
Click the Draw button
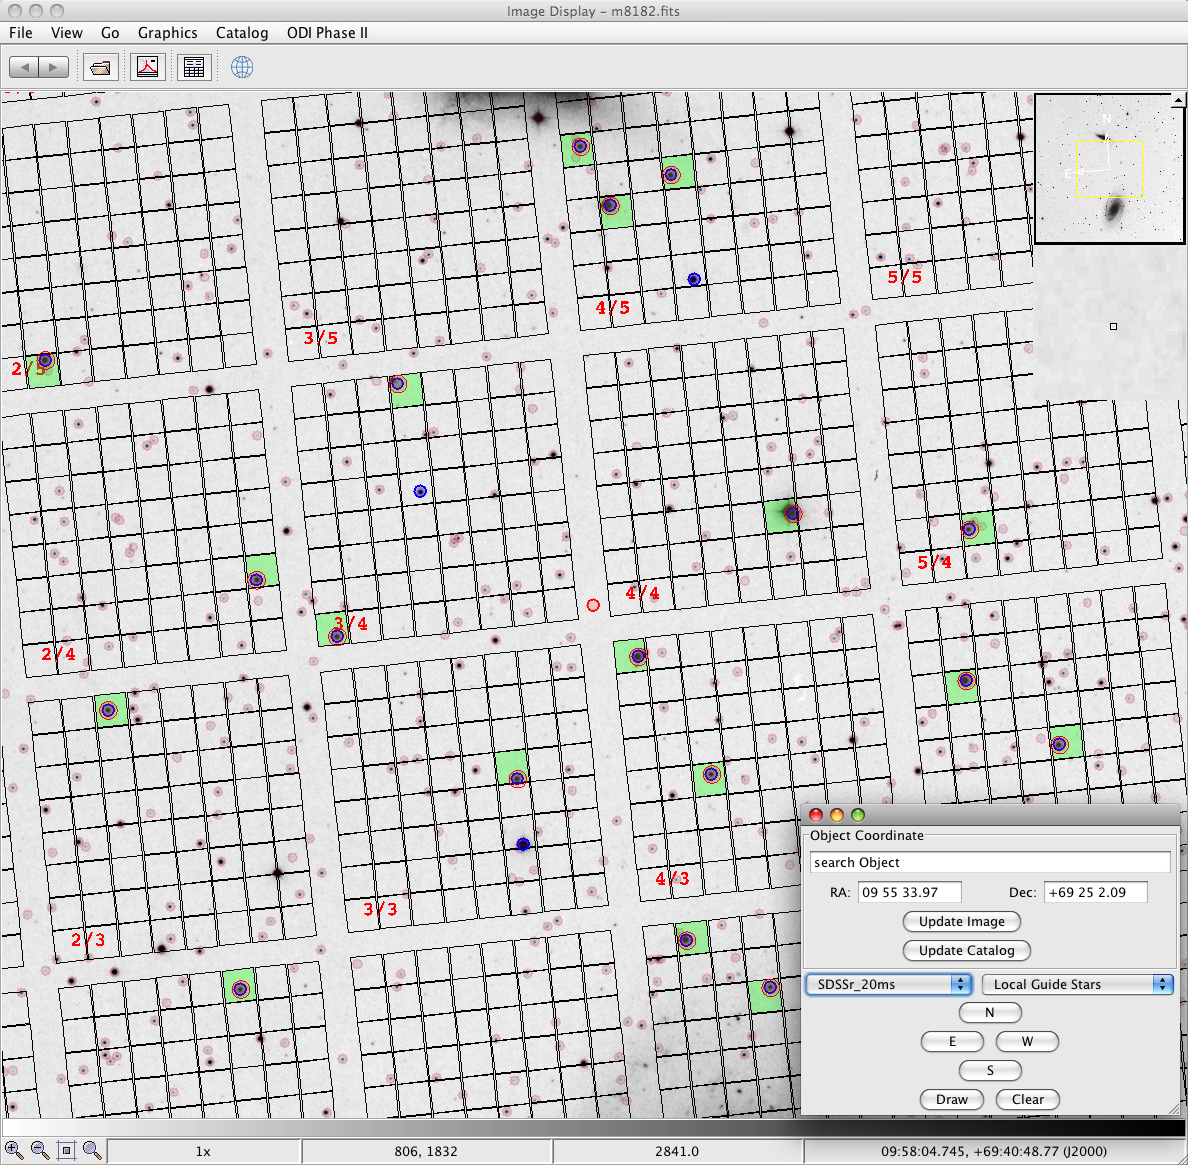click(x=952, y=1099)
